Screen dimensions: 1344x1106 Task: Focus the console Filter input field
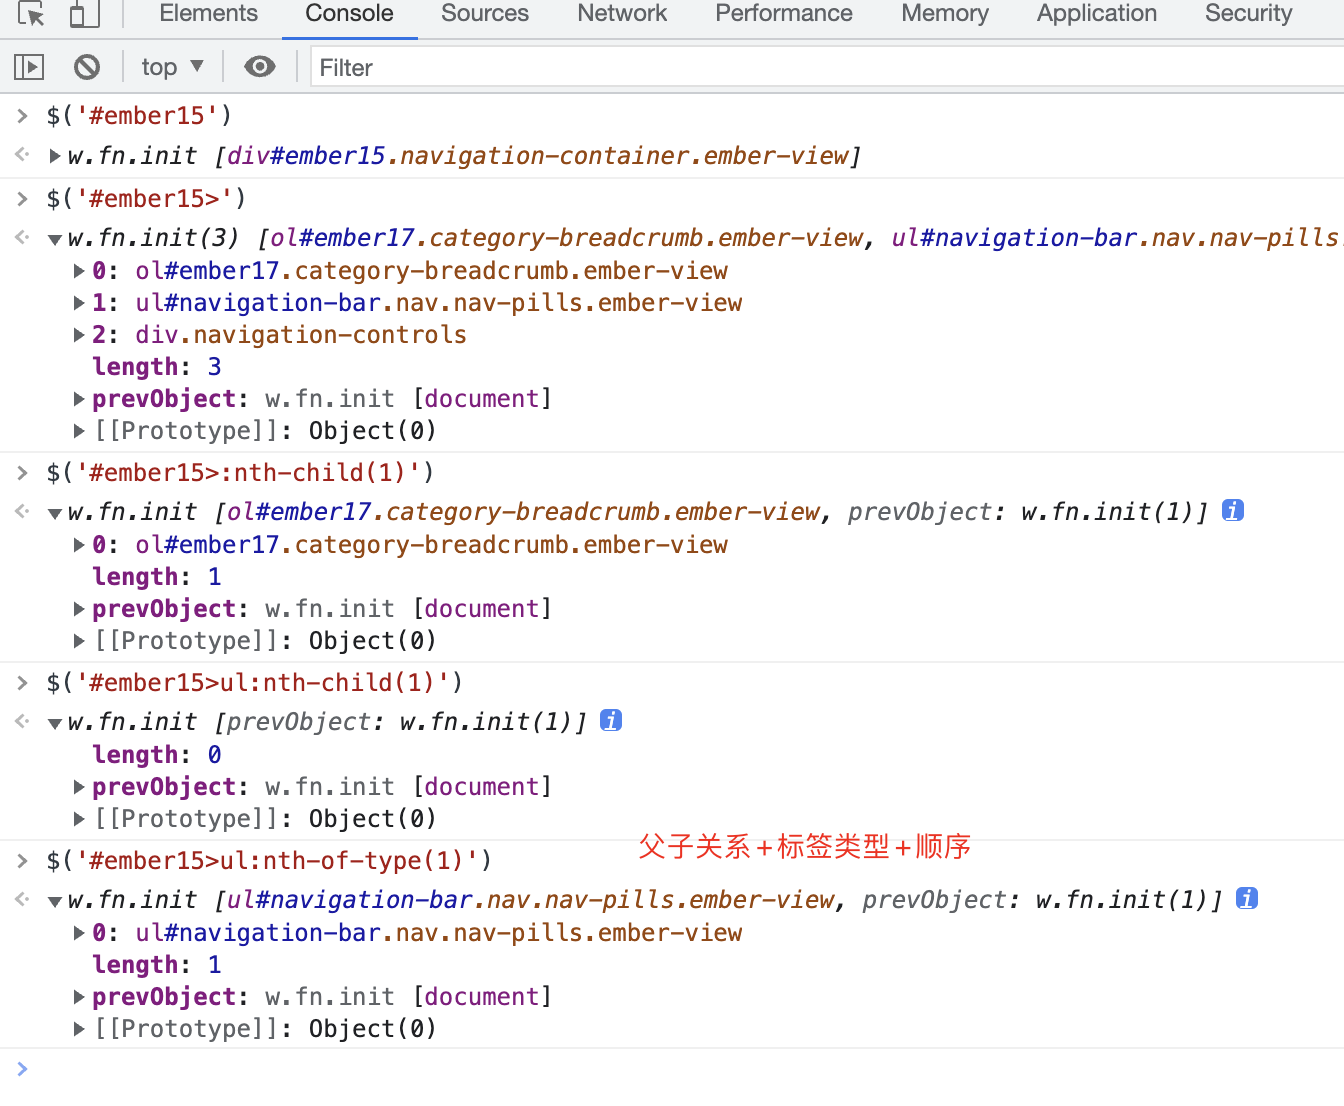[x=827, y=67]
